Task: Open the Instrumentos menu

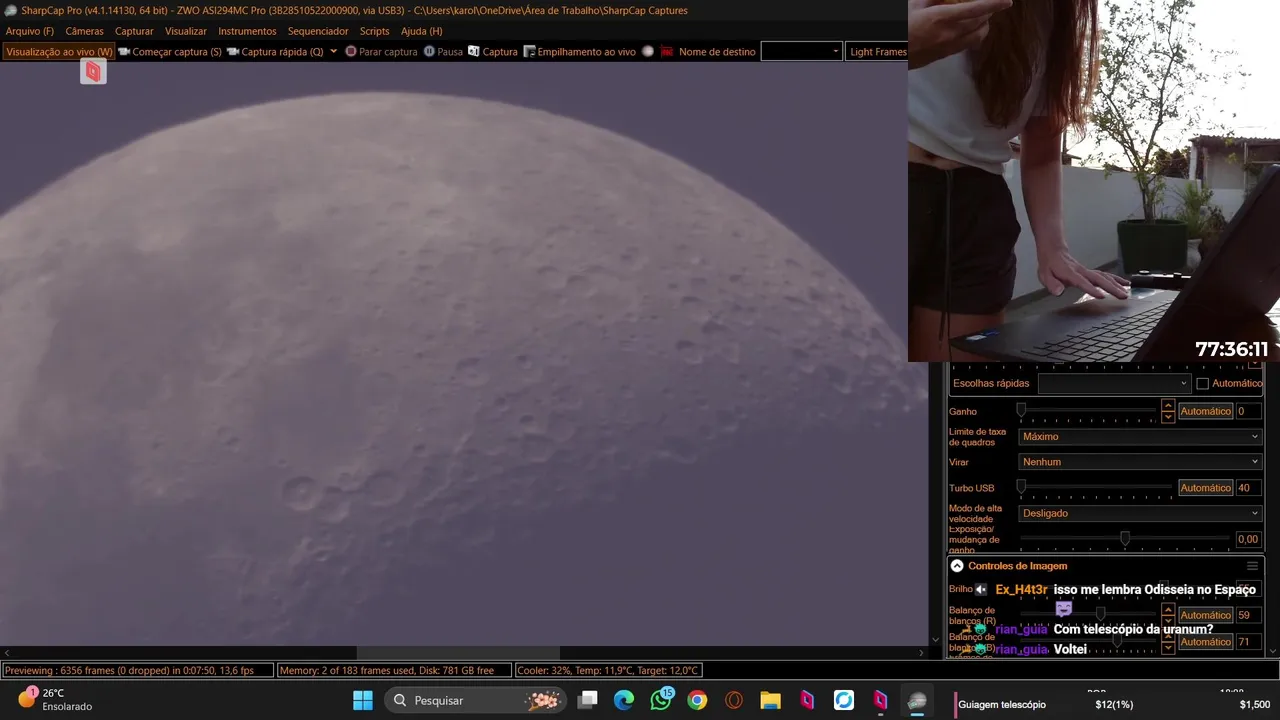Action: pos(247,31)
